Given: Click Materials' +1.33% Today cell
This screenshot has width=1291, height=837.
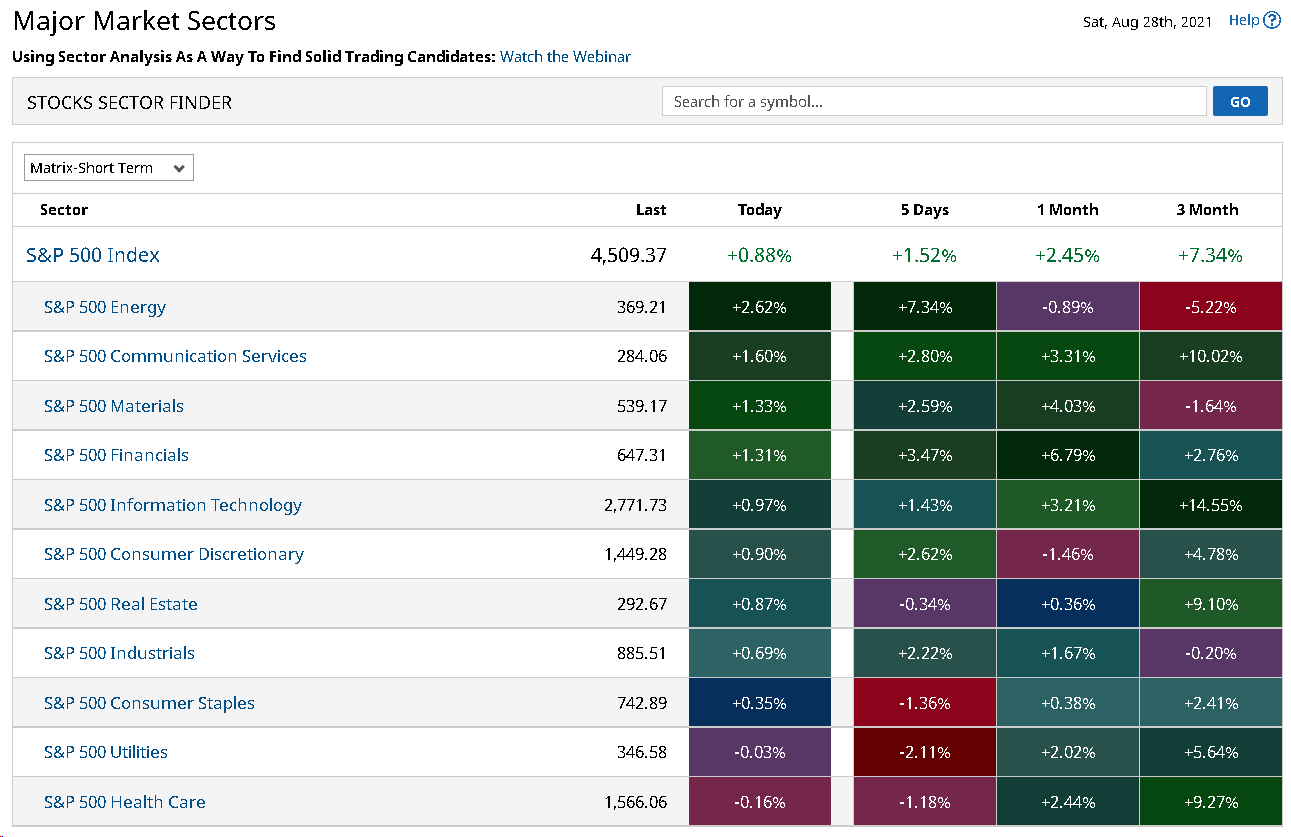Looking at the screenshot, I should (x=760, y=406).
